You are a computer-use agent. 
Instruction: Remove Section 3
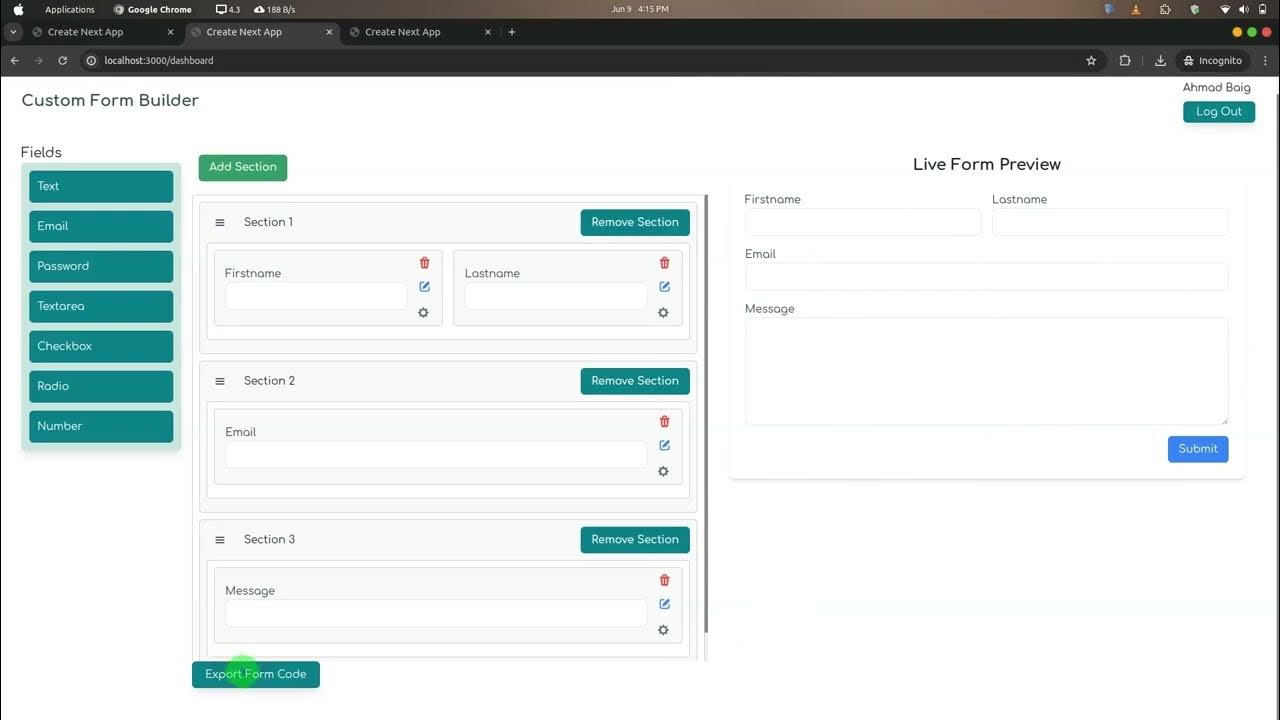pos(635,540)
